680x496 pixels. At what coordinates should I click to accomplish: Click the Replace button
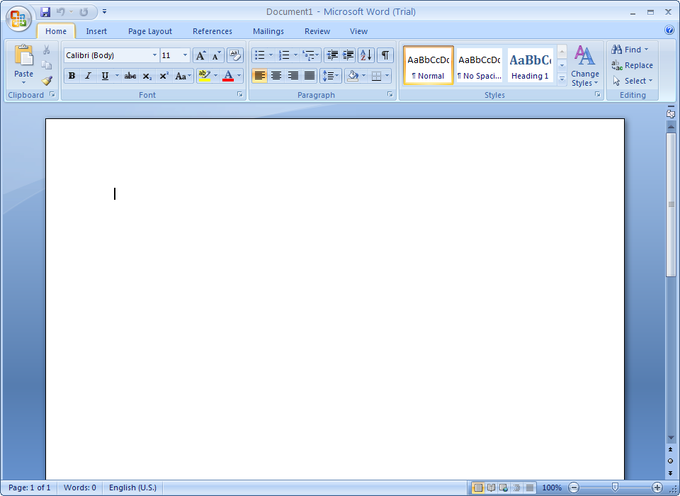coord(632,65)
